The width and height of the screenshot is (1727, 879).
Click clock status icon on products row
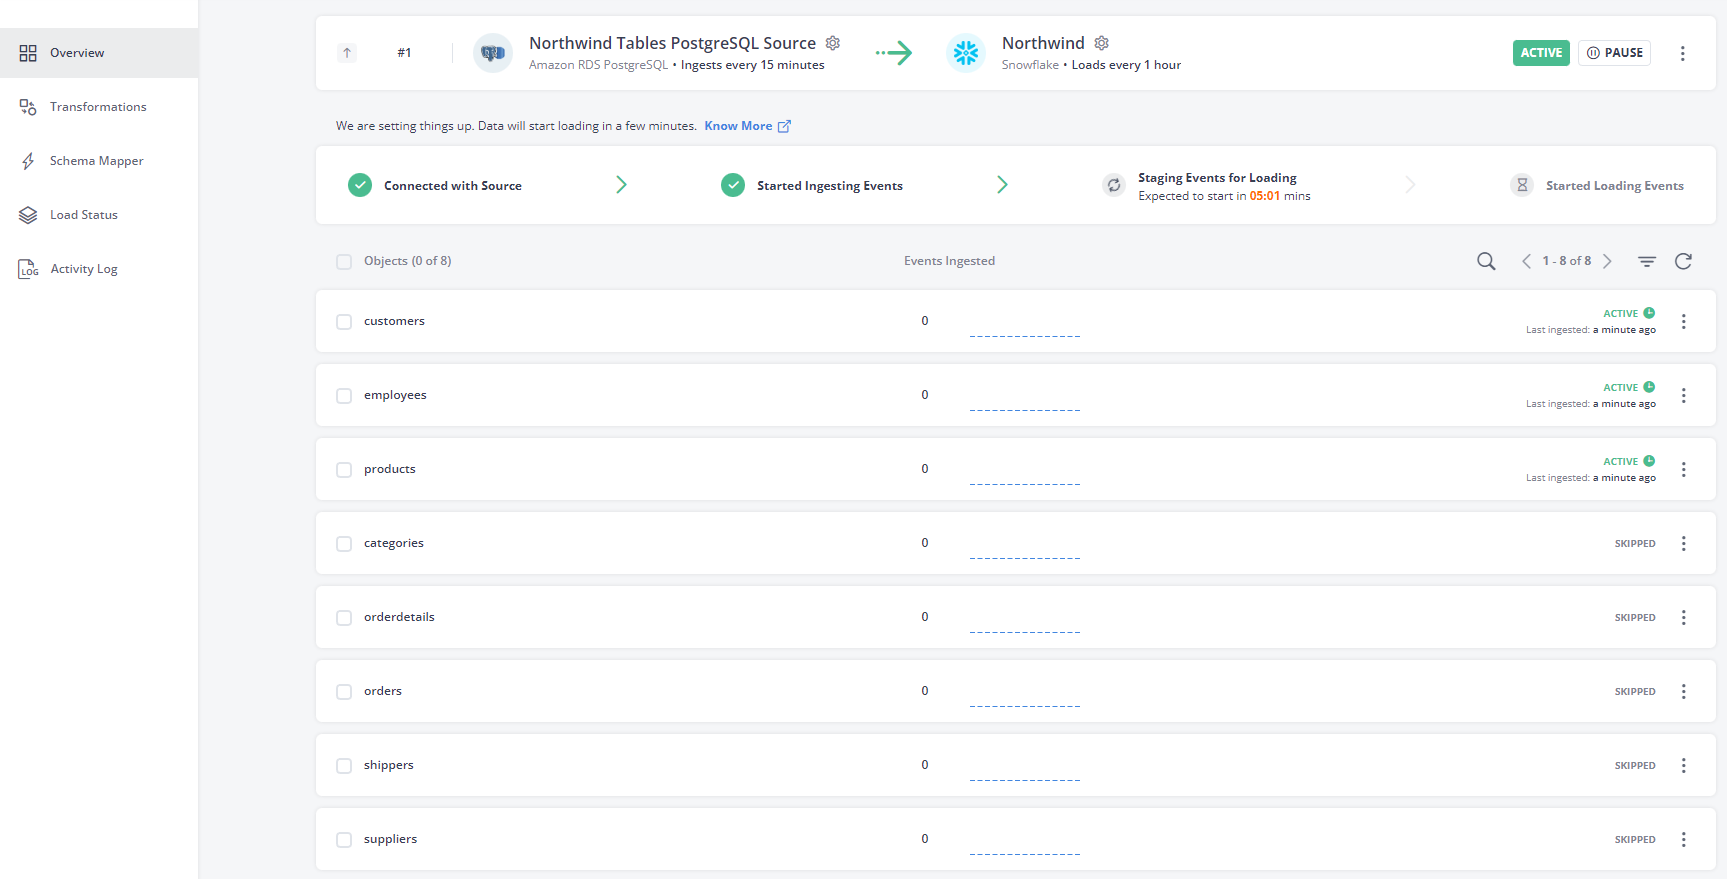pyautogui.click(x=1649, y=461)
